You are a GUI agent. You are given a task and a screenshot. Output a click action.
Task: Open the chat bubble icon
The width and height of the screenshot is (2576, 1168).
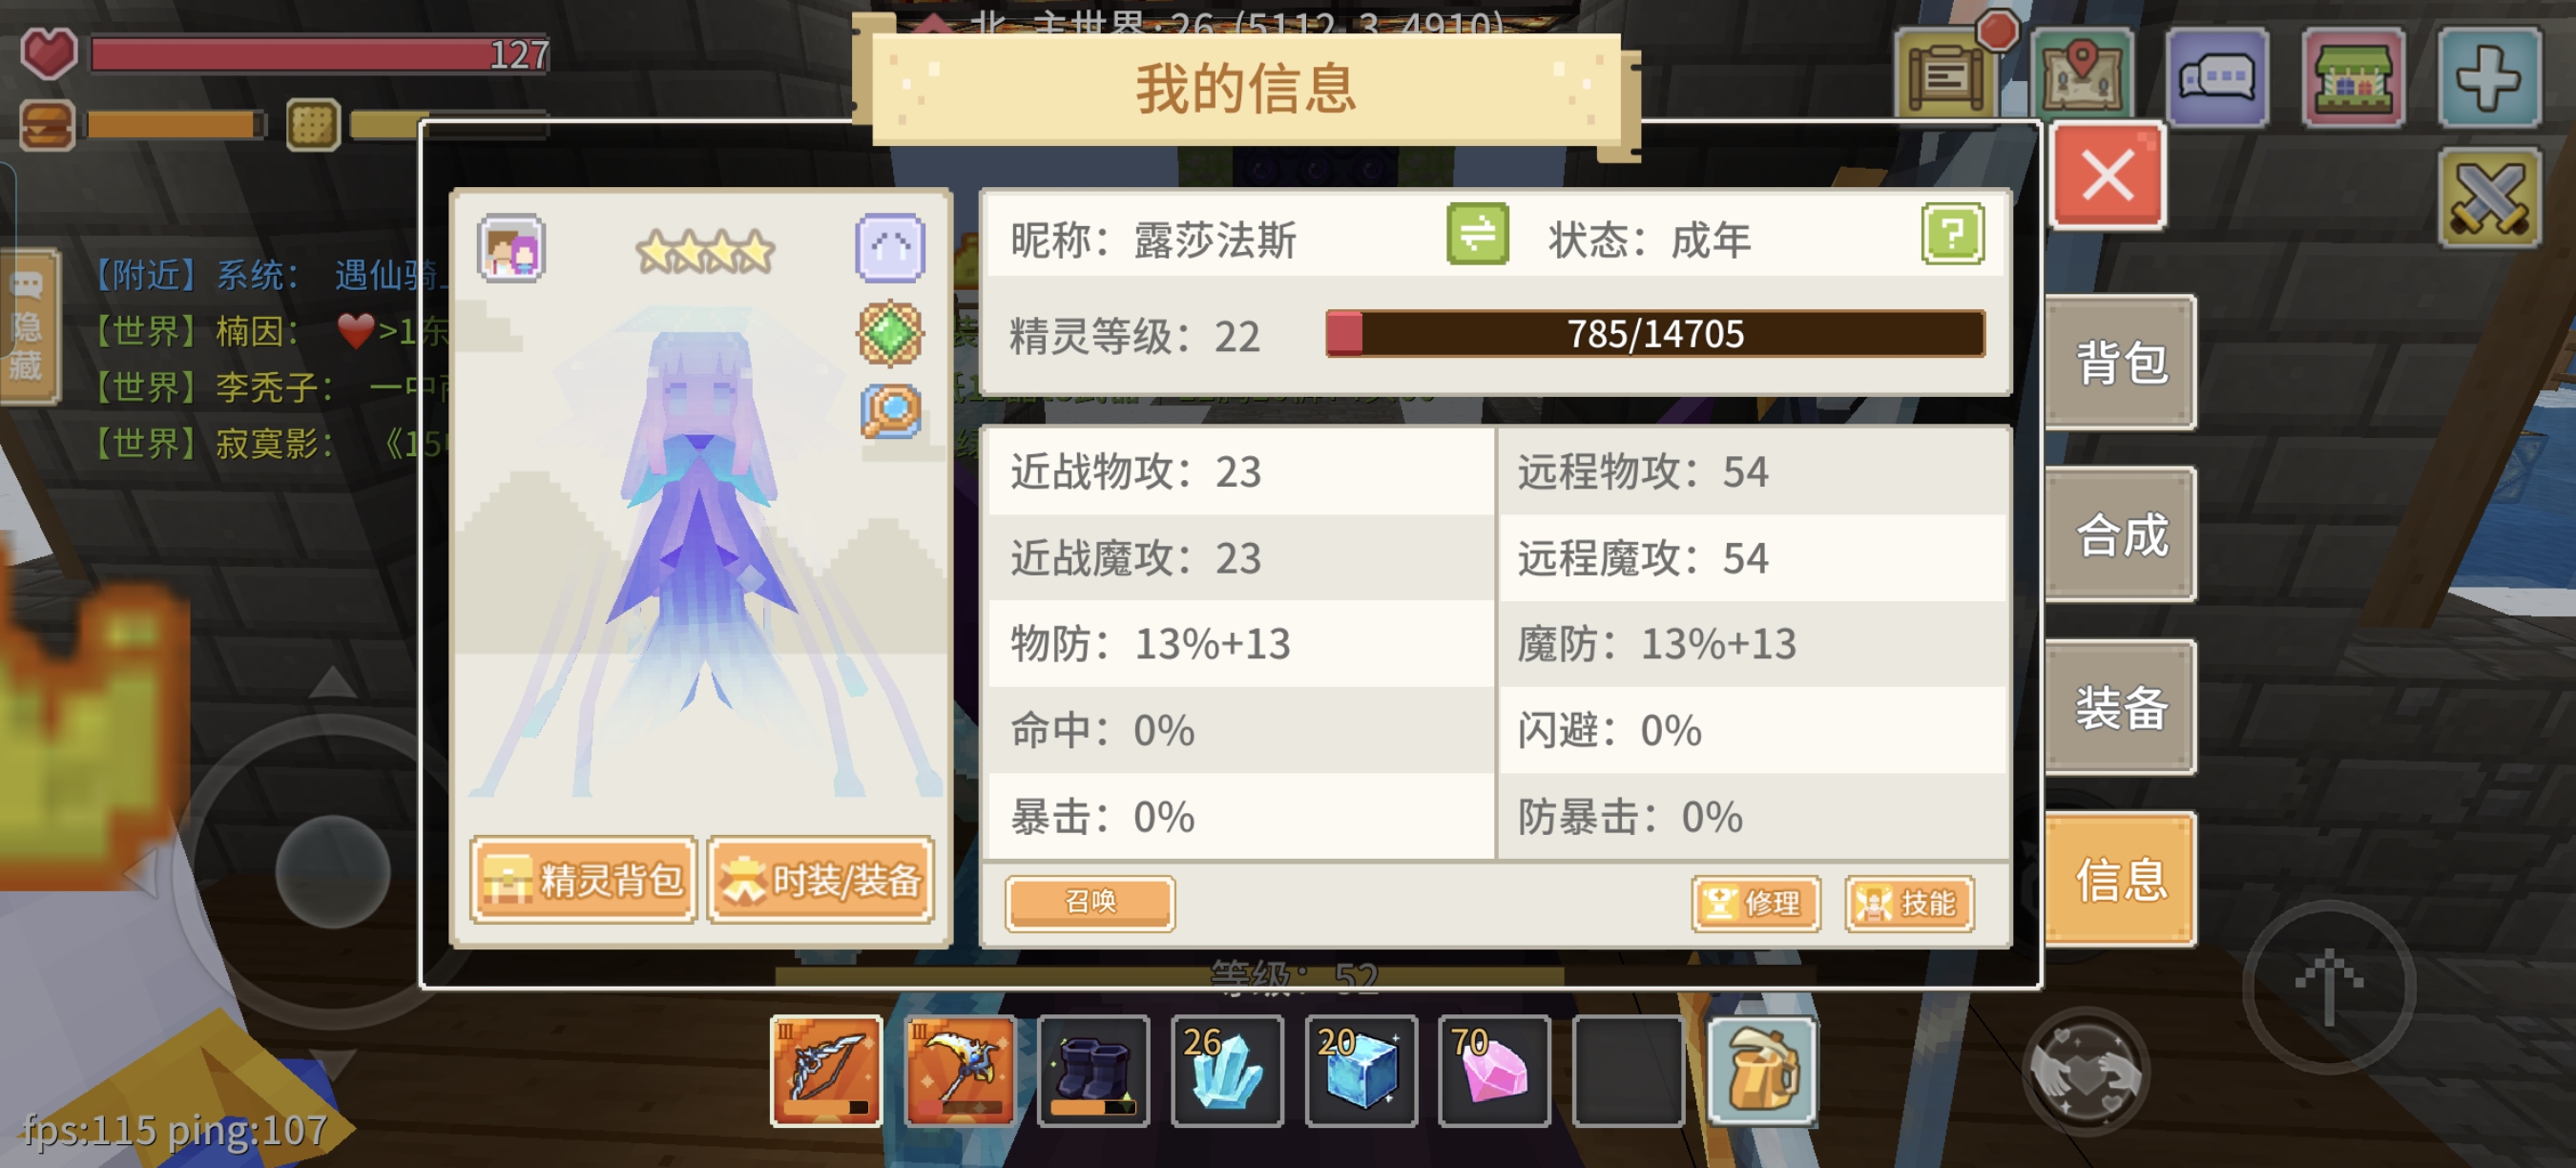(2217, 77)
